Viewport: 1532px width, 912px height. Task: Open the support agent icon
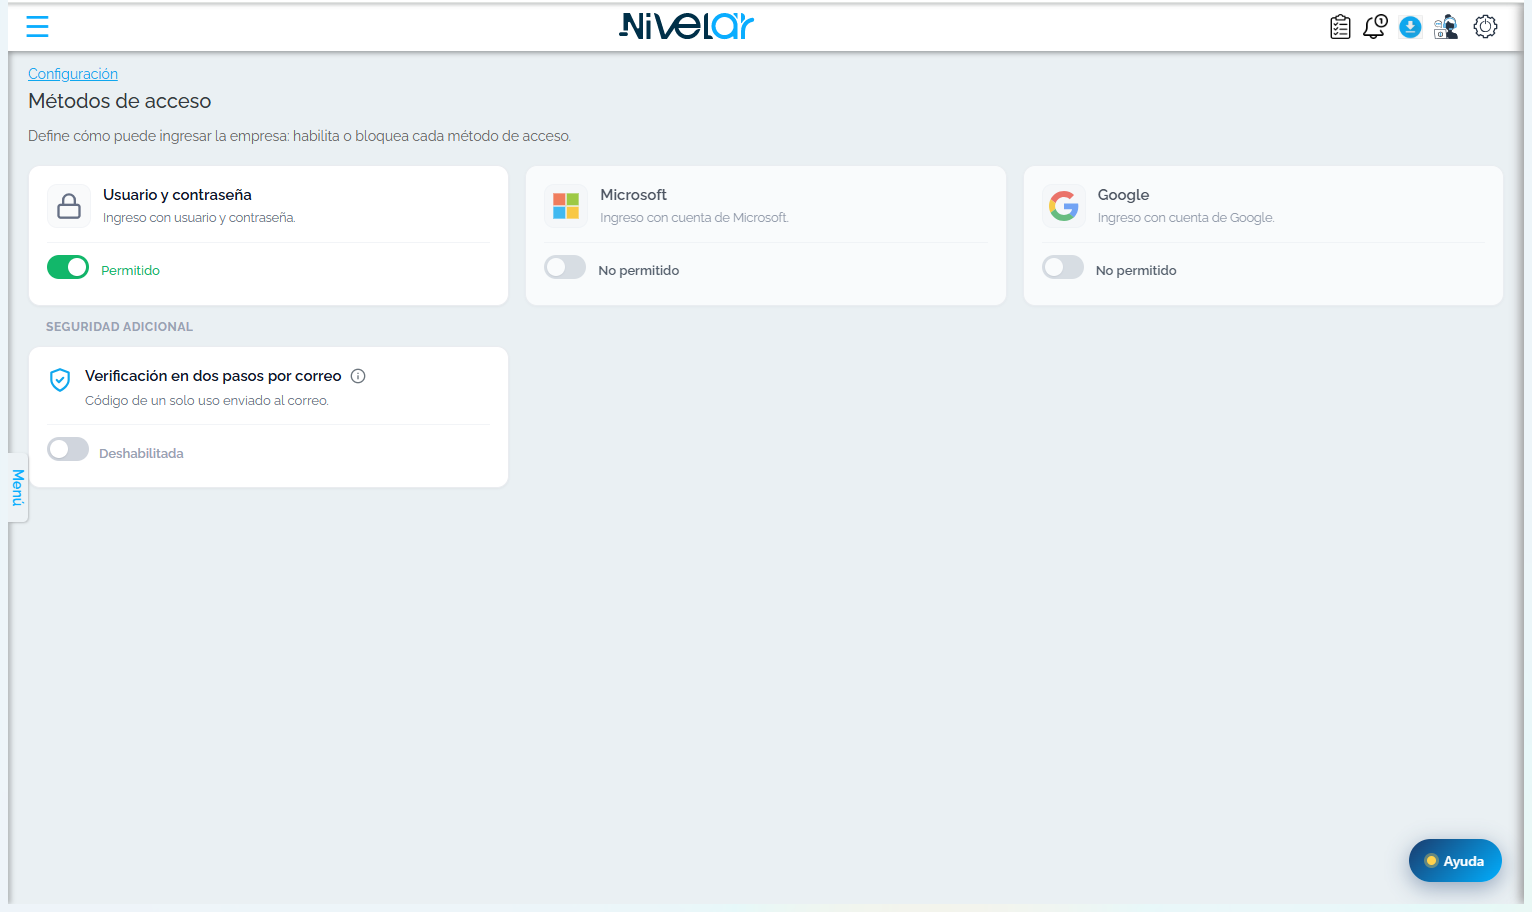point(1446,27)
